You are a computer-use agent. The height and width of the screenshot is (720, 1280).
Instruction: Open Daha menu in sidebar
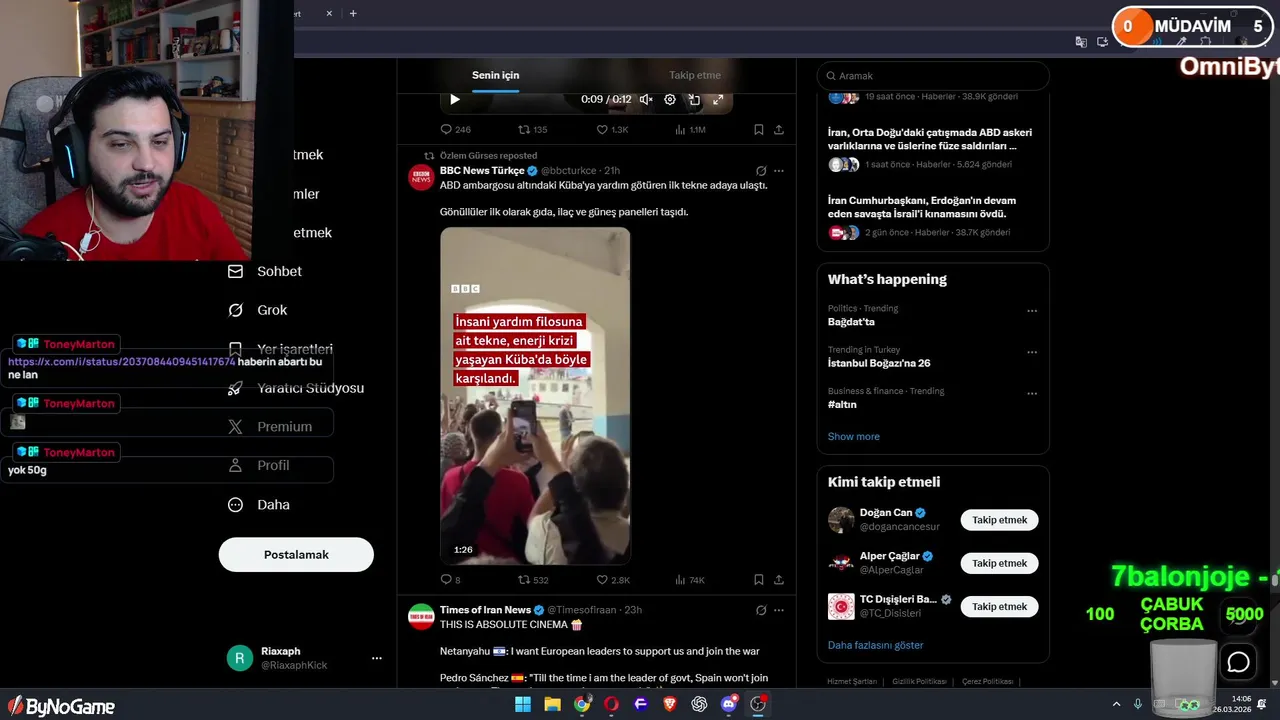(259, 505)
